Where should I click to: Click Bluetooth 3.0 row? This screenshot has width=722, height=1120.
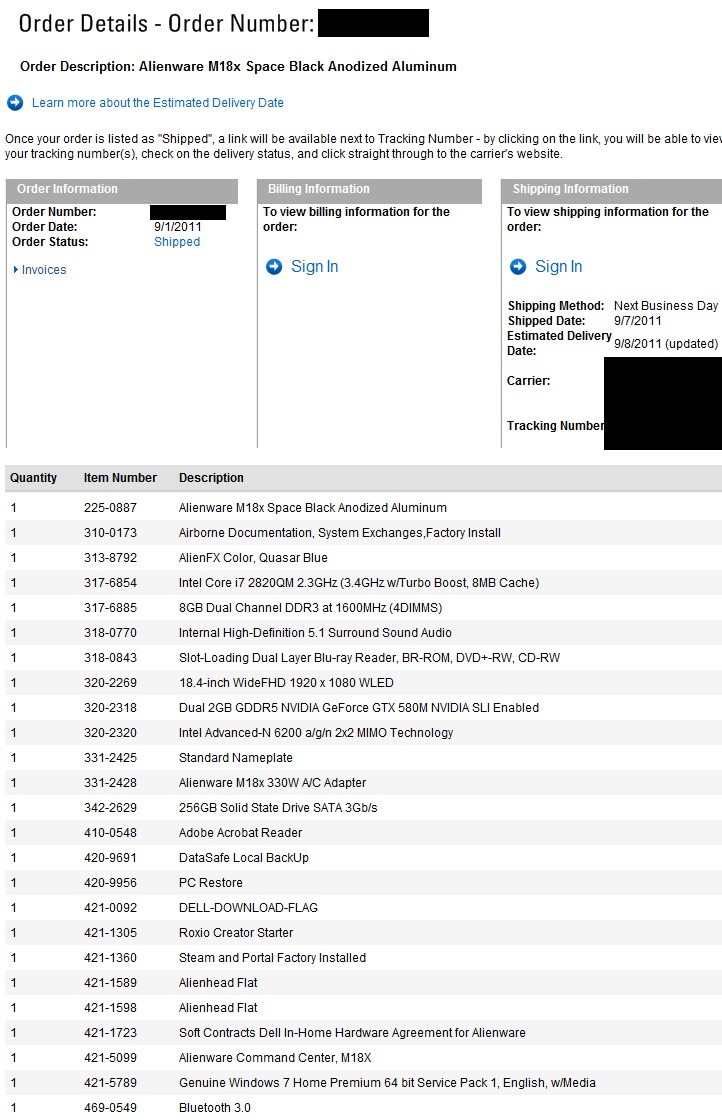click(x=363, y=1108)
